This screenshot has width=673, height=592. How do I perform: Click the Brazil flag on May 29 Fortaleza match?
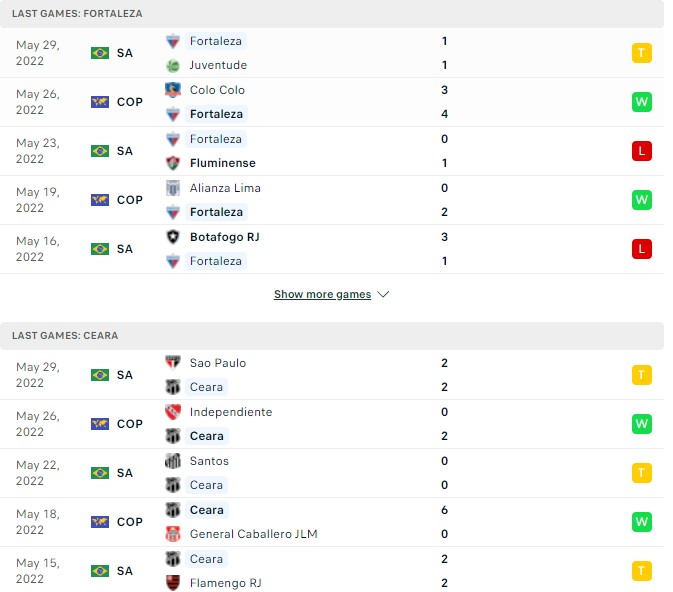100,53
